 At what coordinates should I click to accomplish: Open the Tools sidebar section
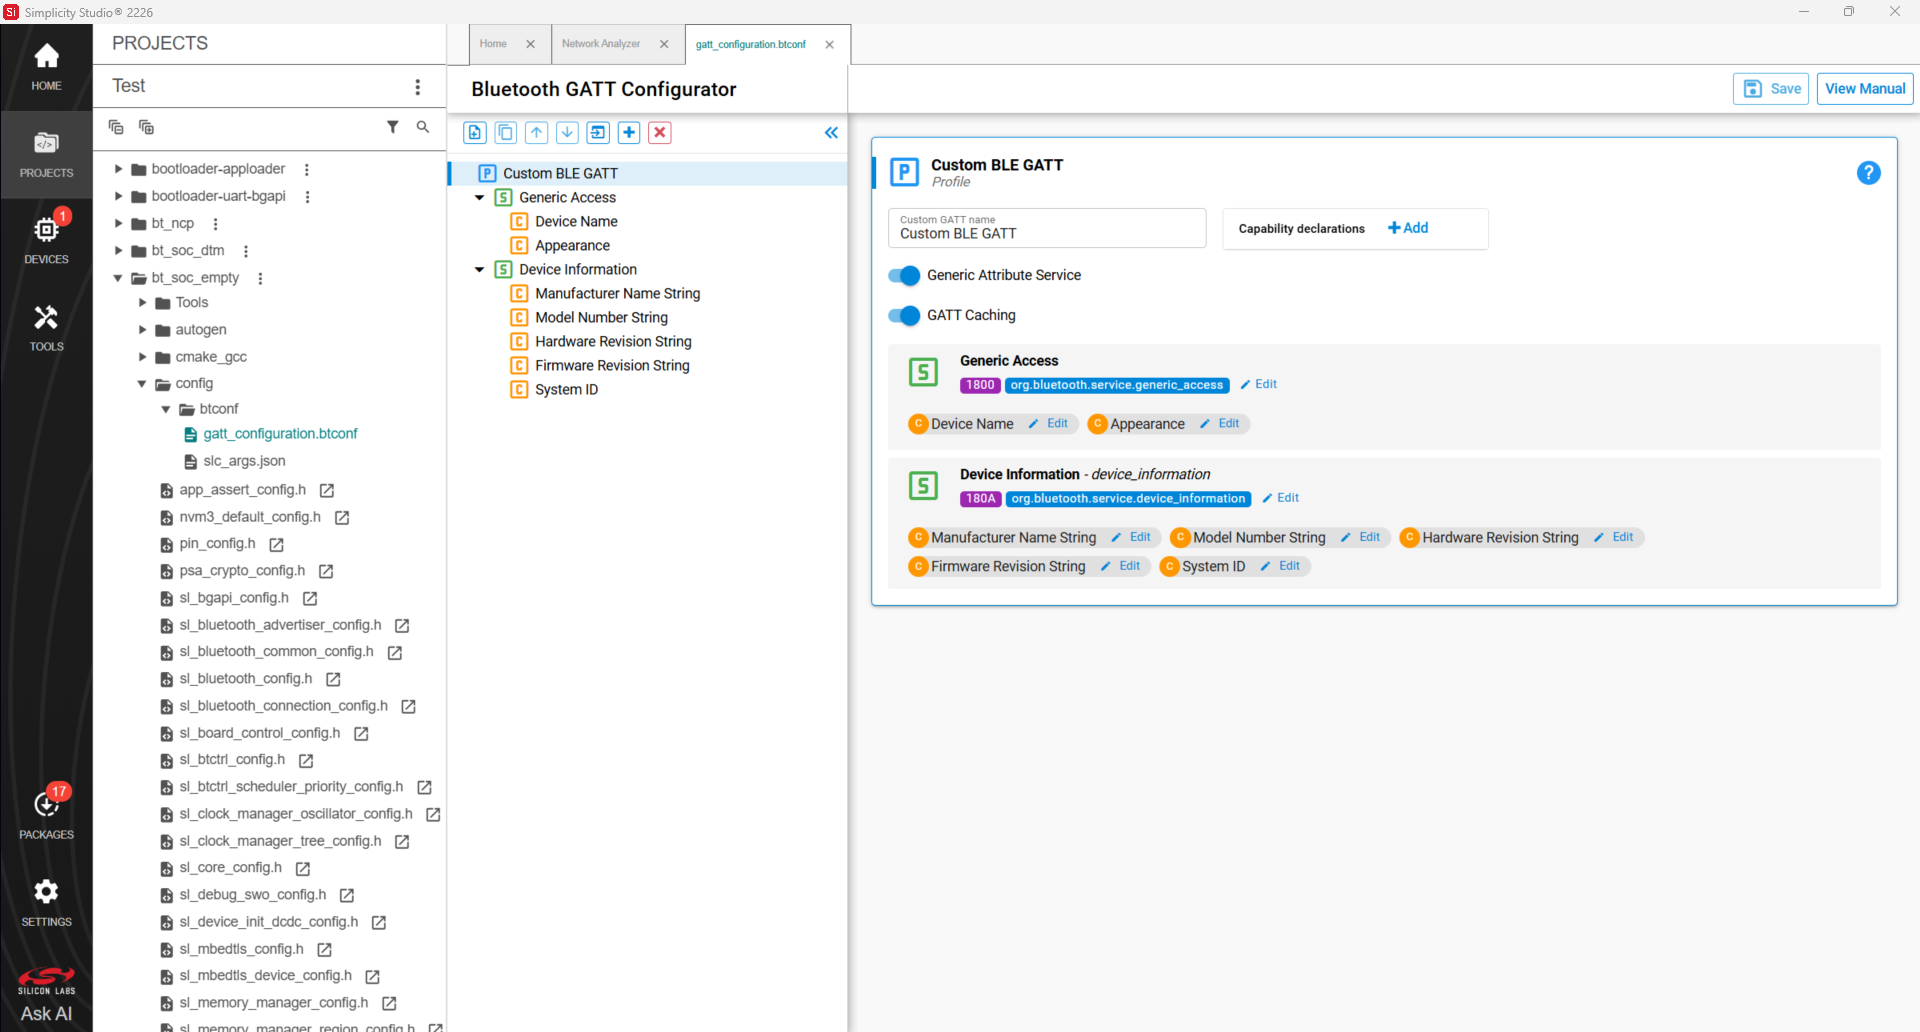click(46, 328)
